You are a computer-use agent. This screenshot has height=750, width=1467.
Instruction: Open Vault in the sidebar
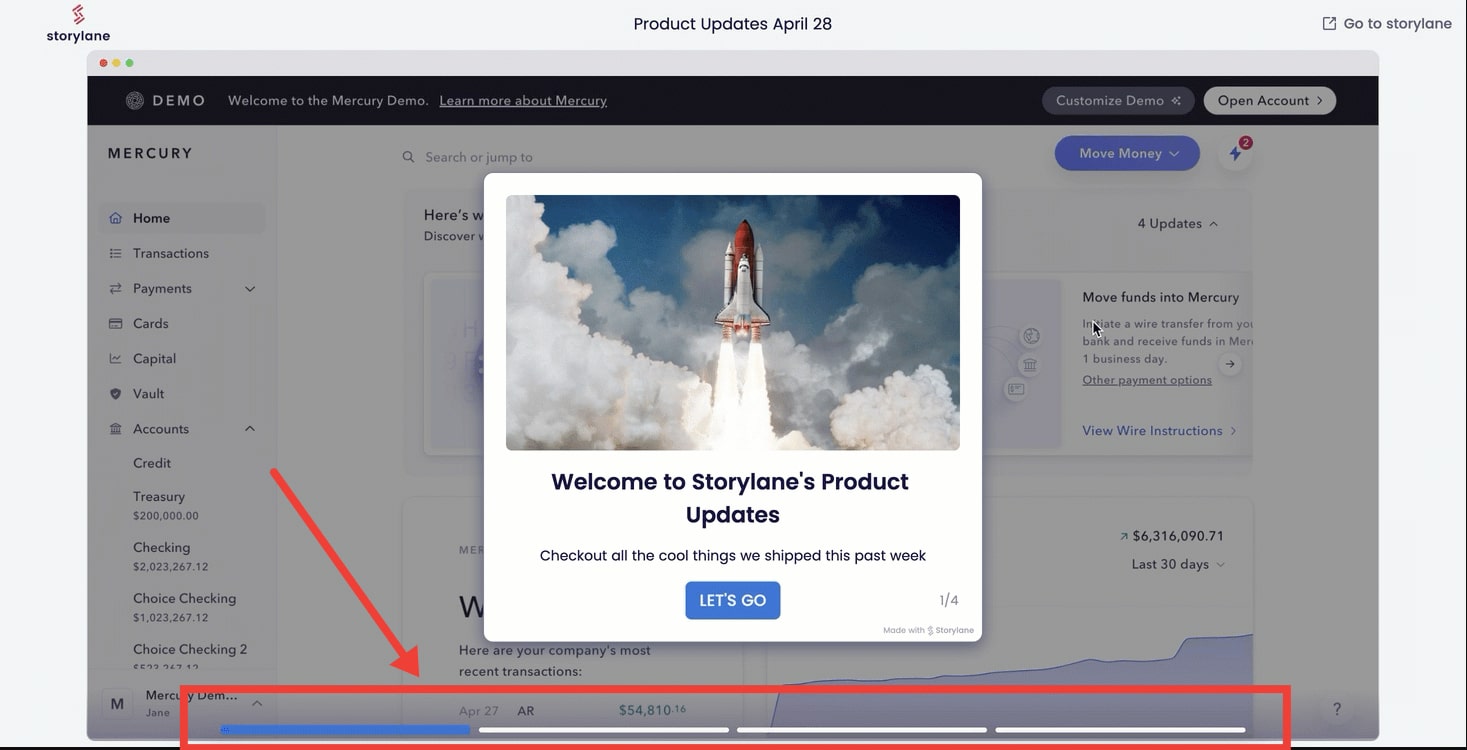148,393
